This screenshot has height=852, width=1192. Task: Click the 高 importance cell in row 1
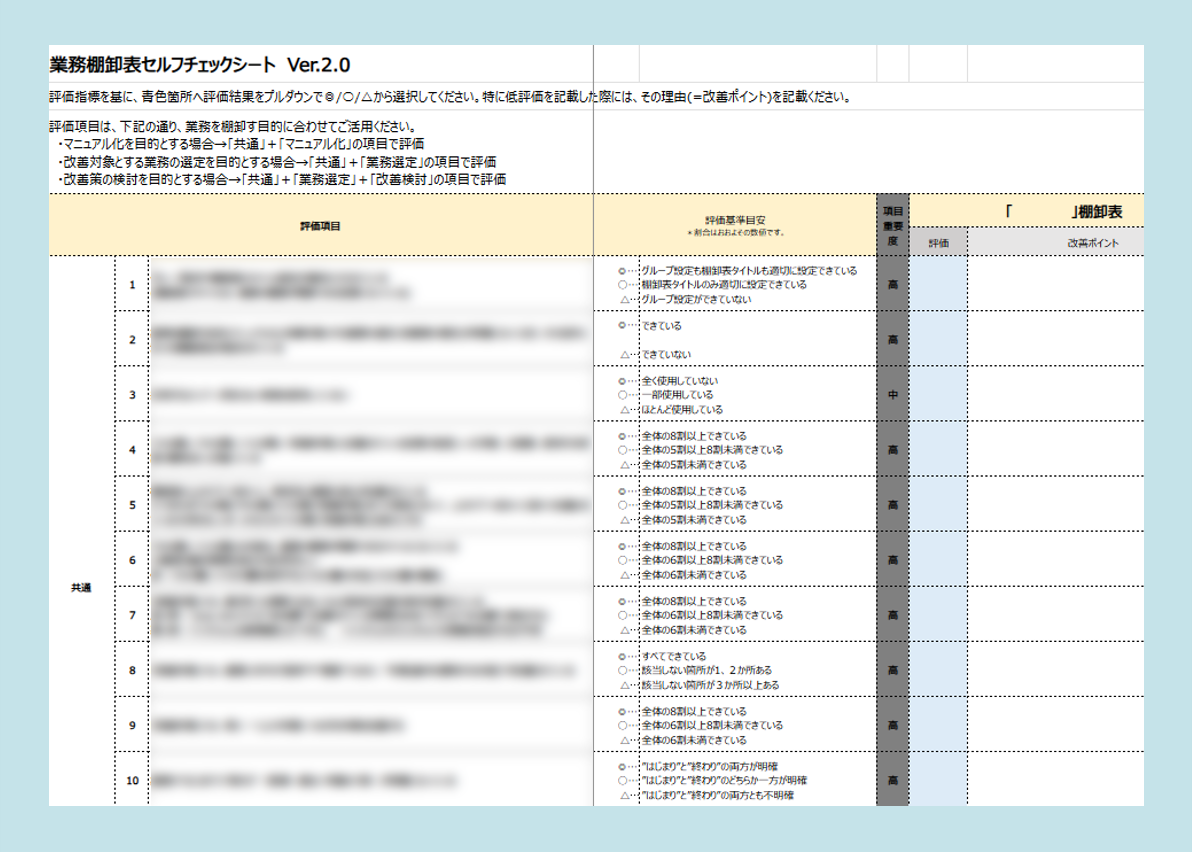[x=892, y=283]
